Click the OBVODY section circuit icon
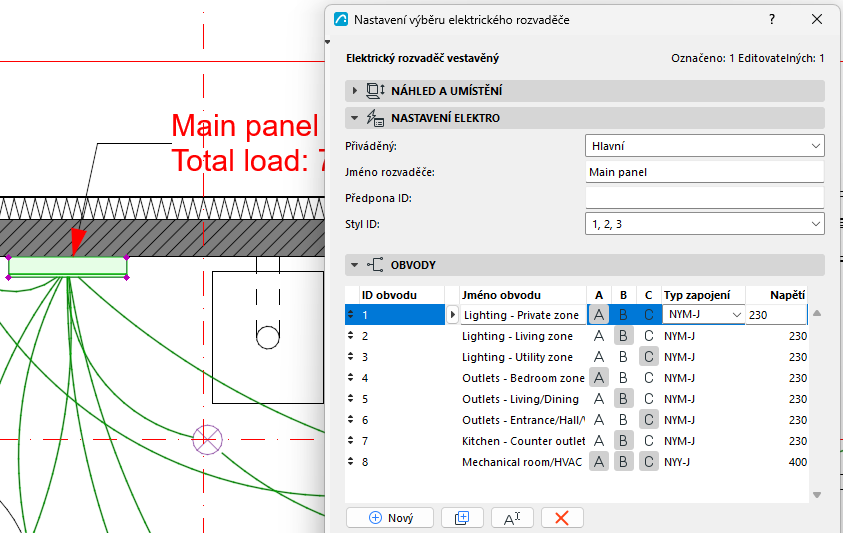 coord(375,265)
